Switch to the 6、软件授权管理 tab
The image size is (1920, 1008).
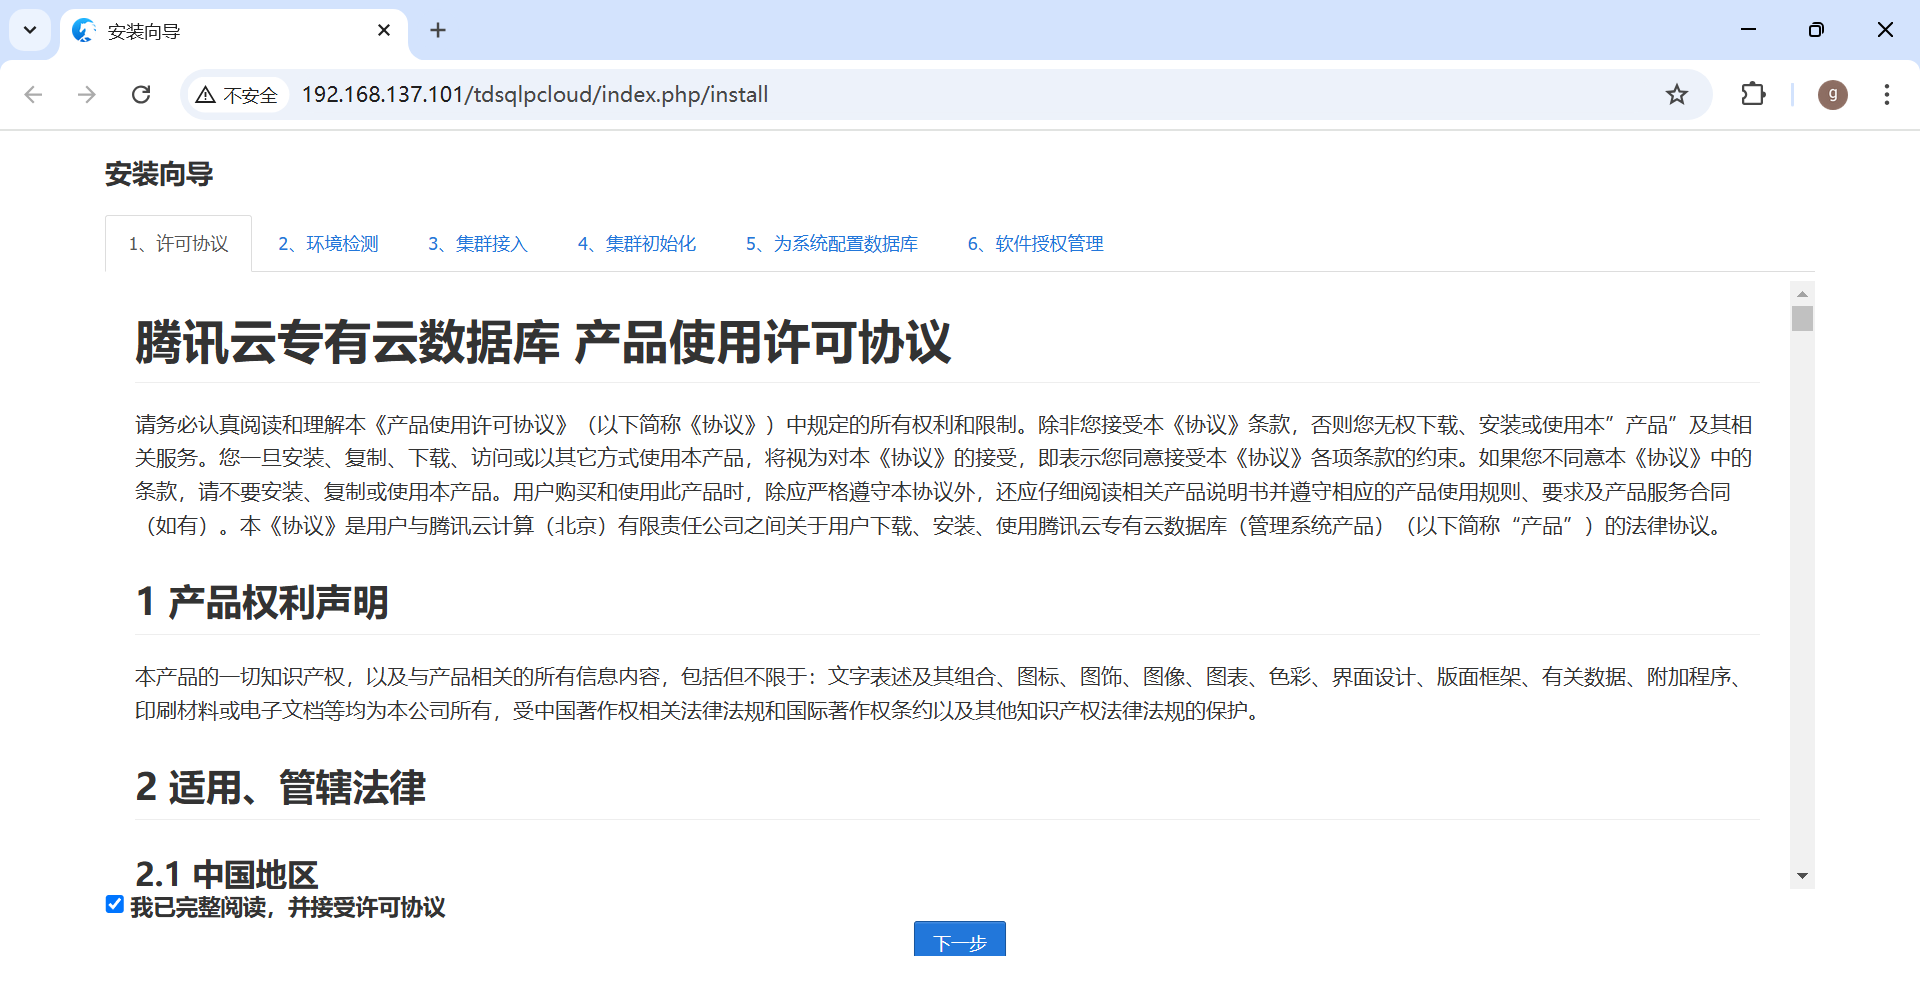pos(1036,244)
